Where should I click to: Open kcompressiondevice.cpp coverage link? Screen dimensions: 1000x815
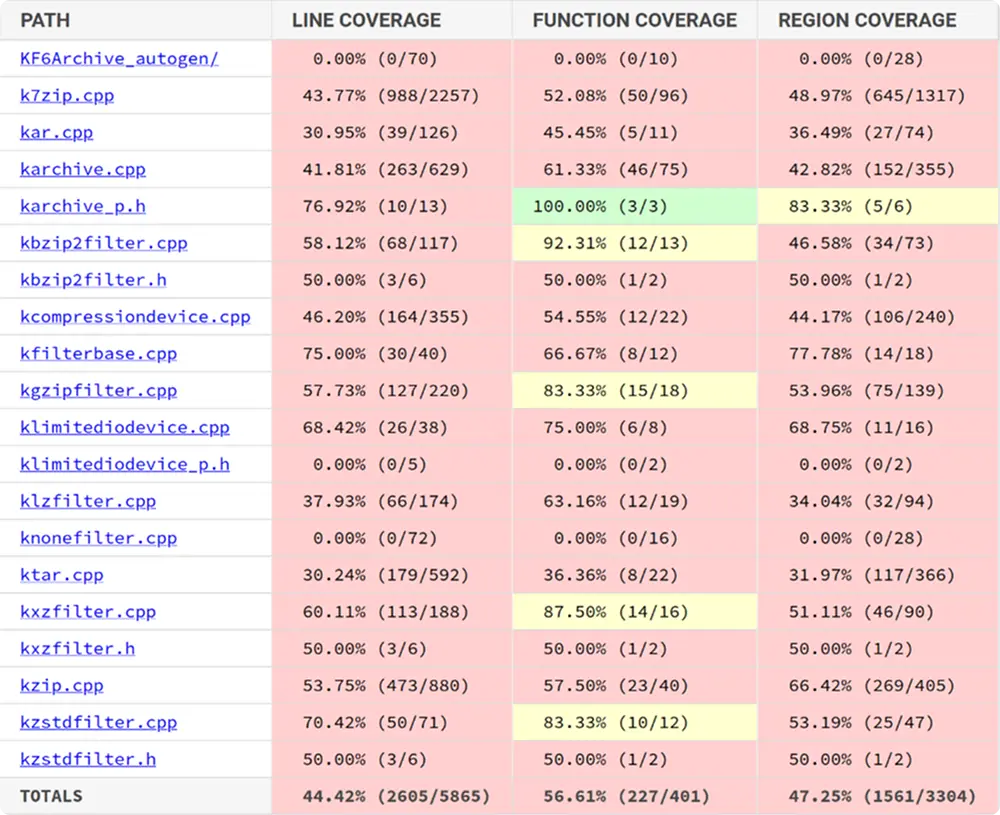click(x=135, y=317)
